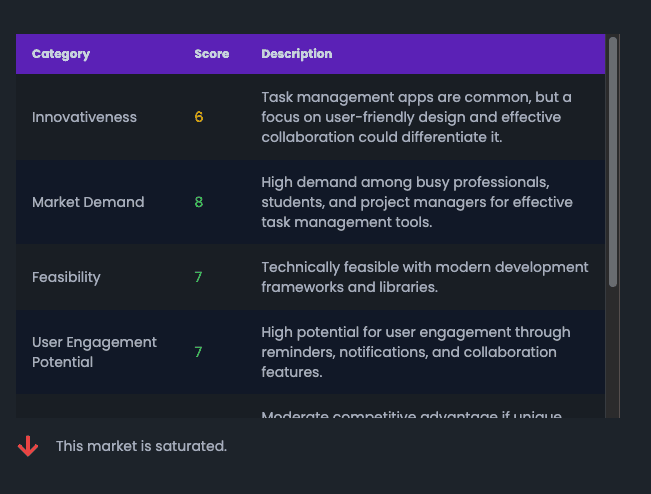The width and height of the screenshot is (651, 494).
Task: Click the Innovativeness description text
Action: [424, 117]
